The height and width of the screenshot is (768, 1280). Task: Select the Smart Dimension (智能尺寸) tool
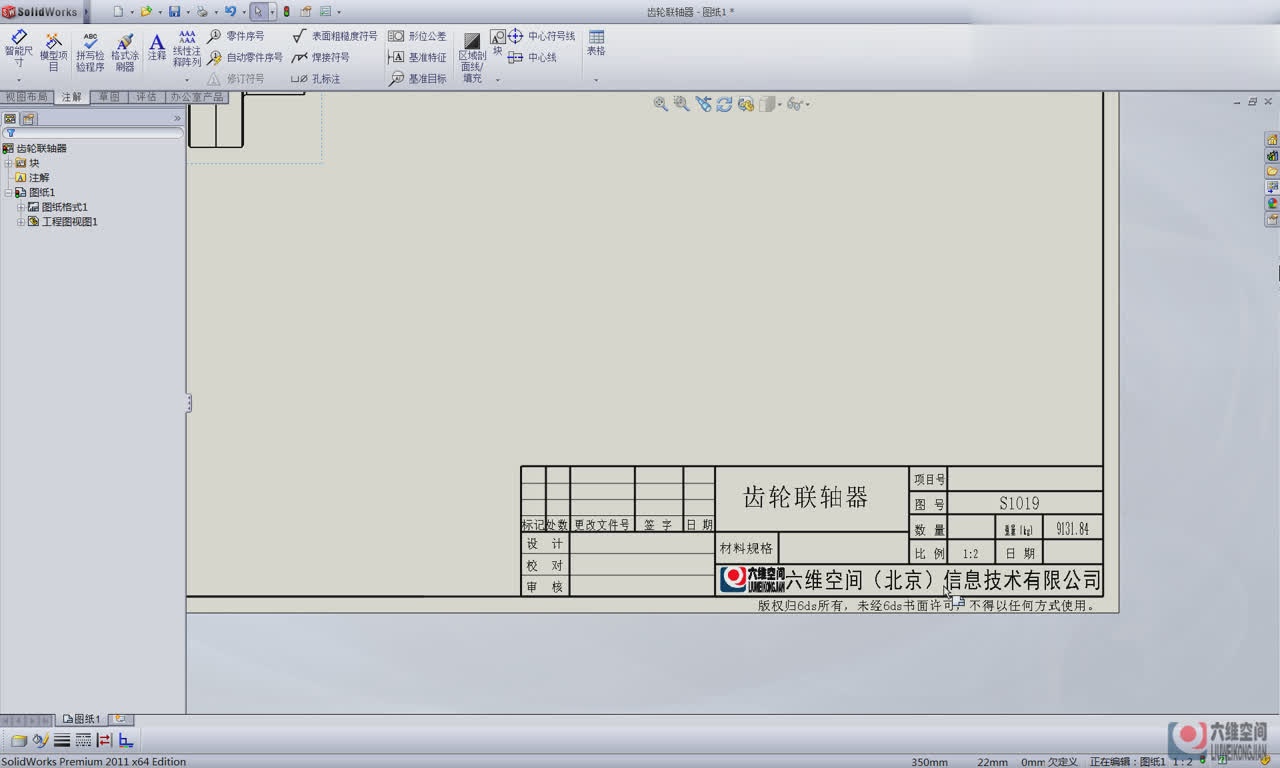click(x=19, y=49)
